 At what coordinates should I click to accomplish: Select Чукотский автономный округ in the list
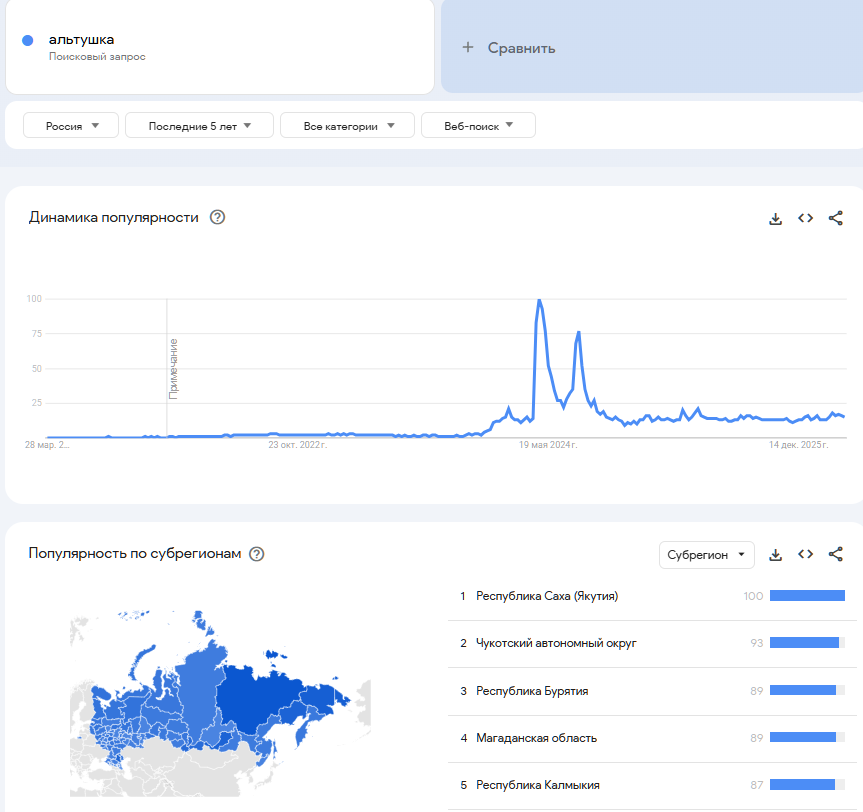tap(556, 643)
